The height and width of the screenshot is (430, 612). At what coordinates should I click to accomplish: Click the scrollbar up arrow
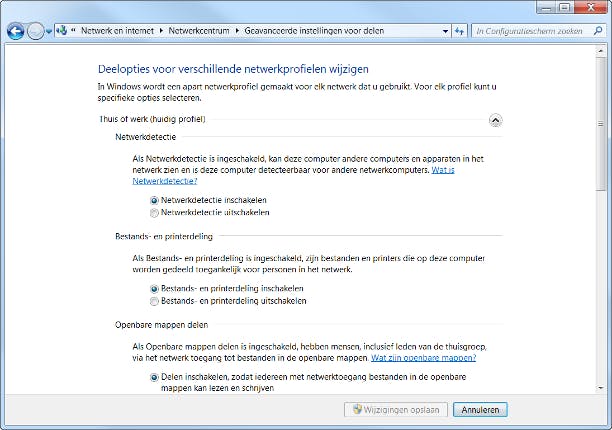pyautogui.click(x=601, y=51)
